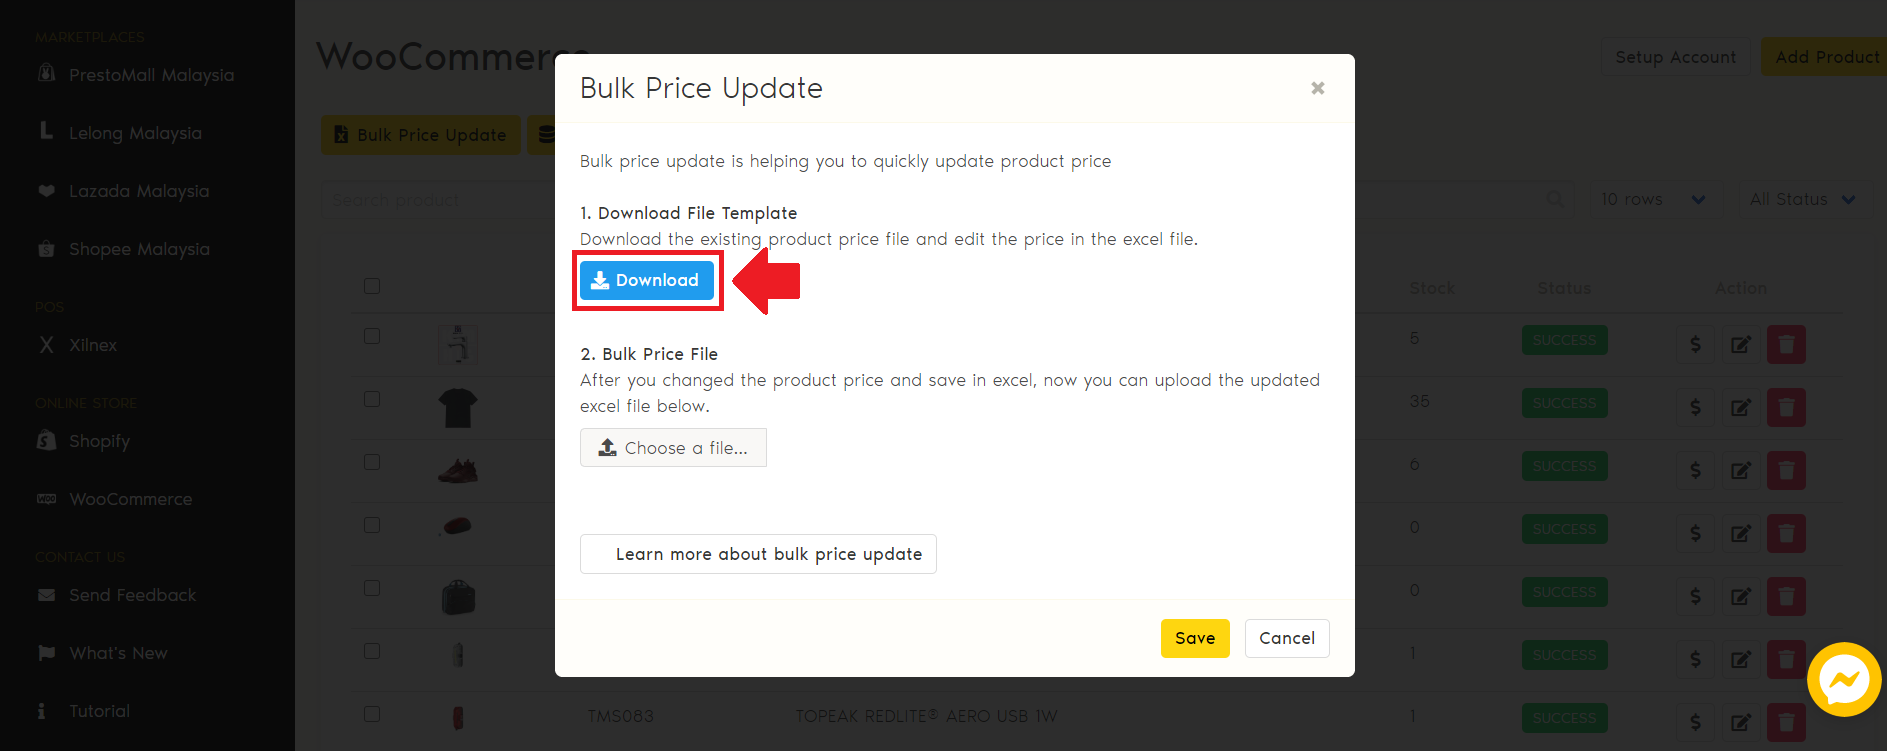The image size is (1887, 751).
Task: Close the Bulk Price Update dialog
Action: [x=1317, y=89]
